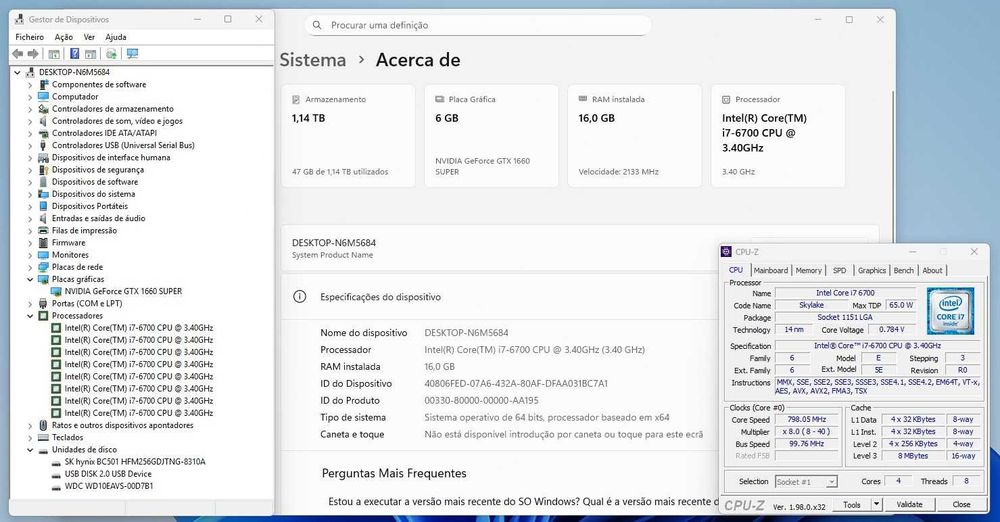The image size is (1000, 522).
Task: Open the Graphics tab in CPU-Z
Action: pyautogui.click(x=872, y=270)
